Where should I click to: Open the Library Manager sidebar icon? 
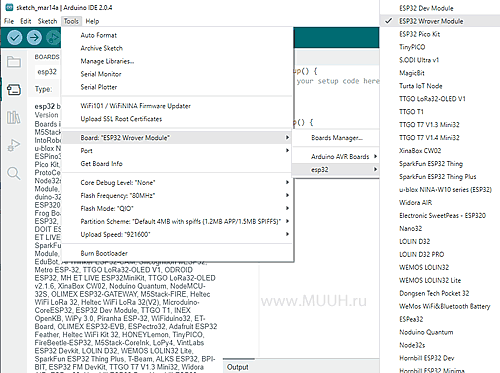click(x=14, y=117)
